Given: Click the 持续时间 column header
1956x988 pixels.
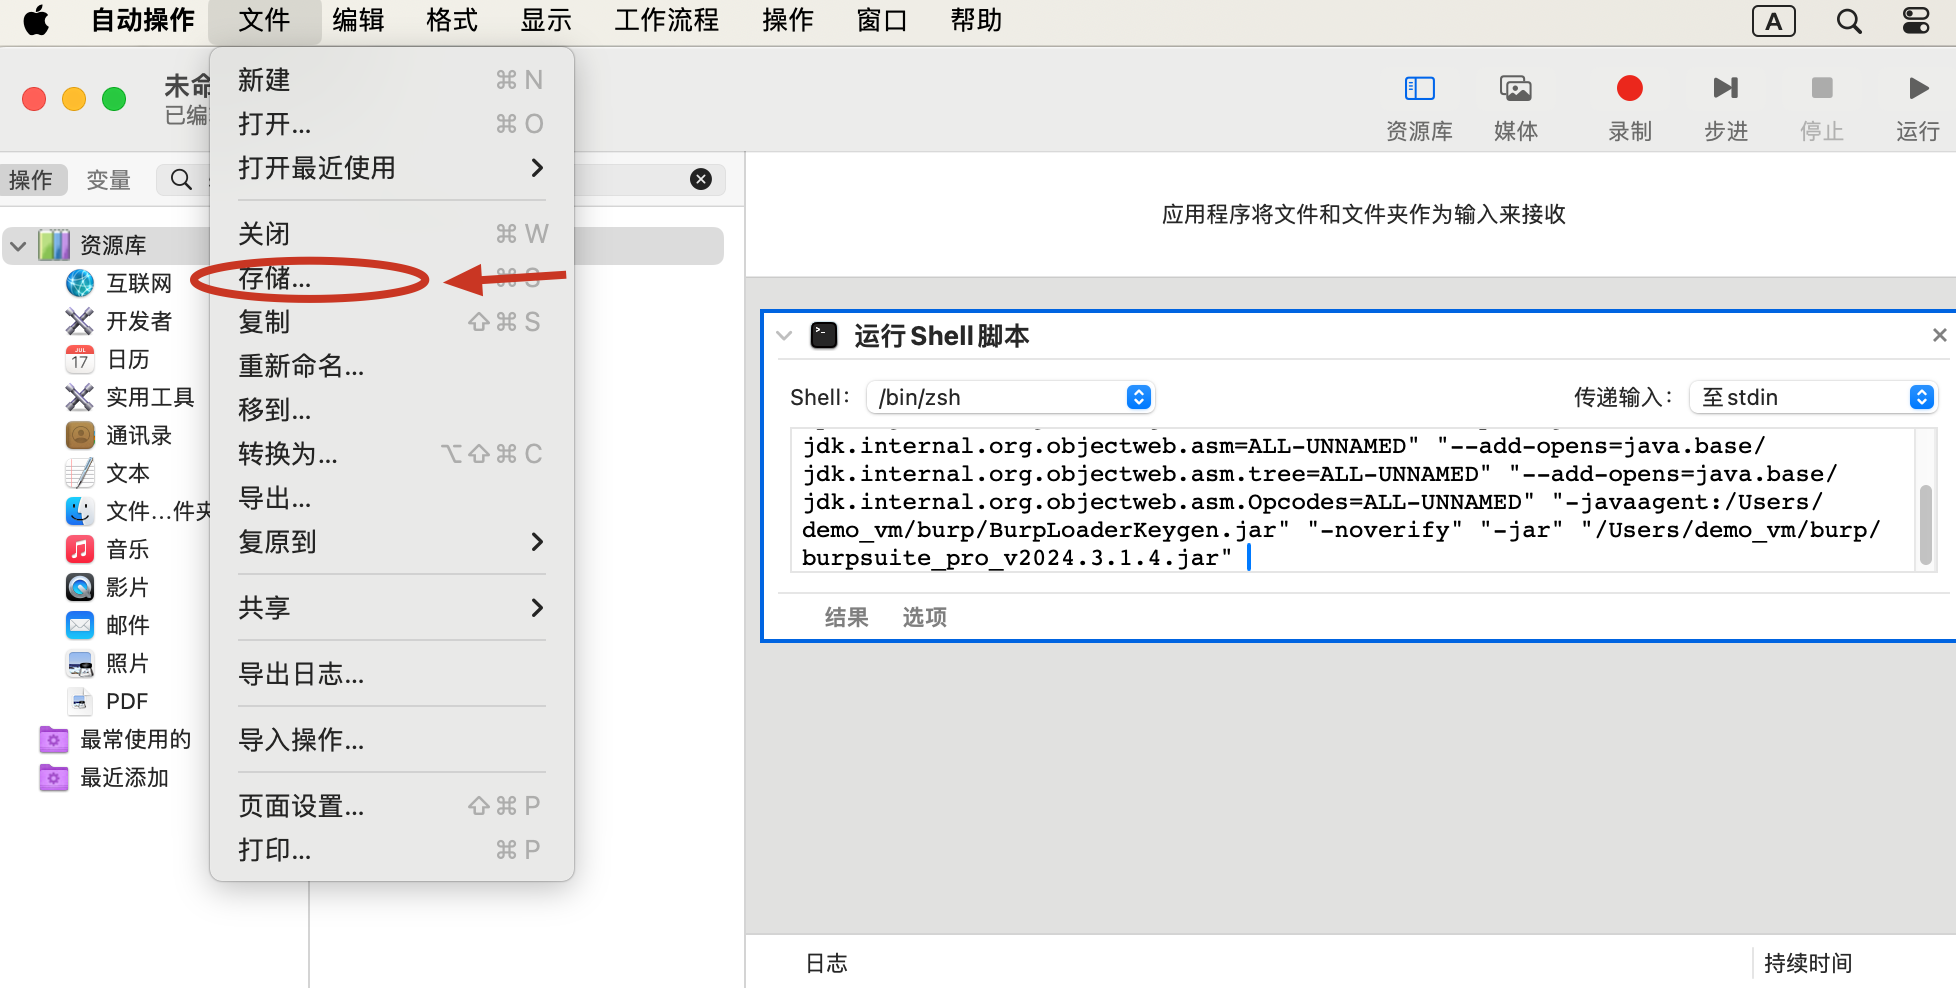Looking at the screenshot, I should click(x=1808, y=963).
